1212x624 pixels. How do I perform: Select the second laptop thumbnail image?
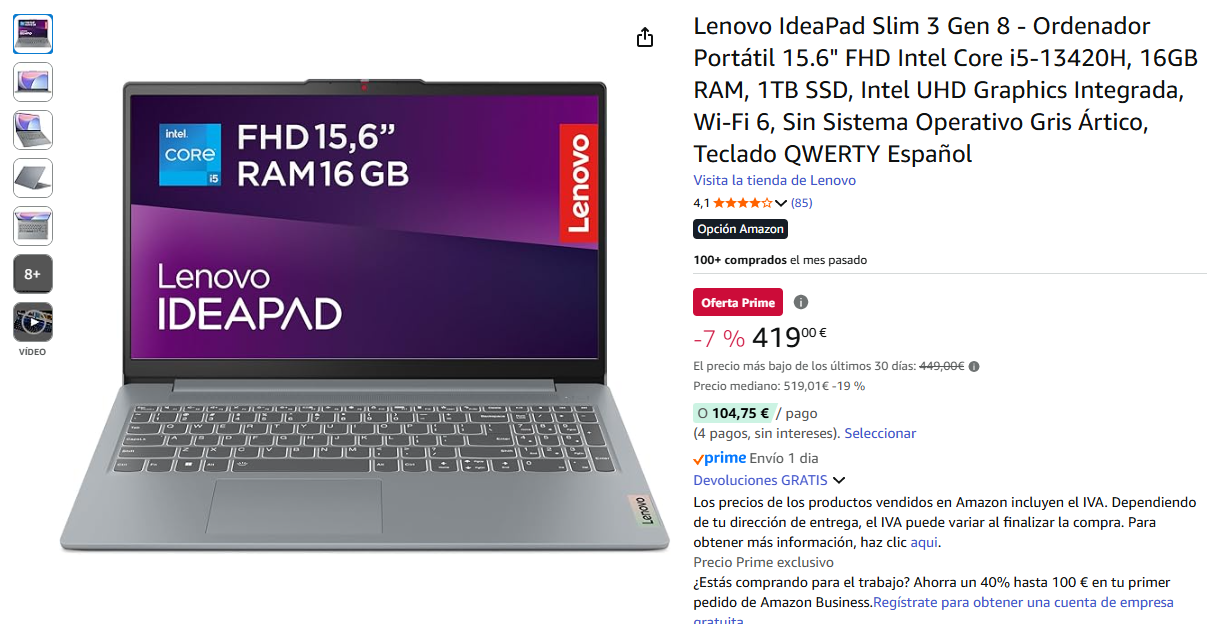click(x=33, y=82)
